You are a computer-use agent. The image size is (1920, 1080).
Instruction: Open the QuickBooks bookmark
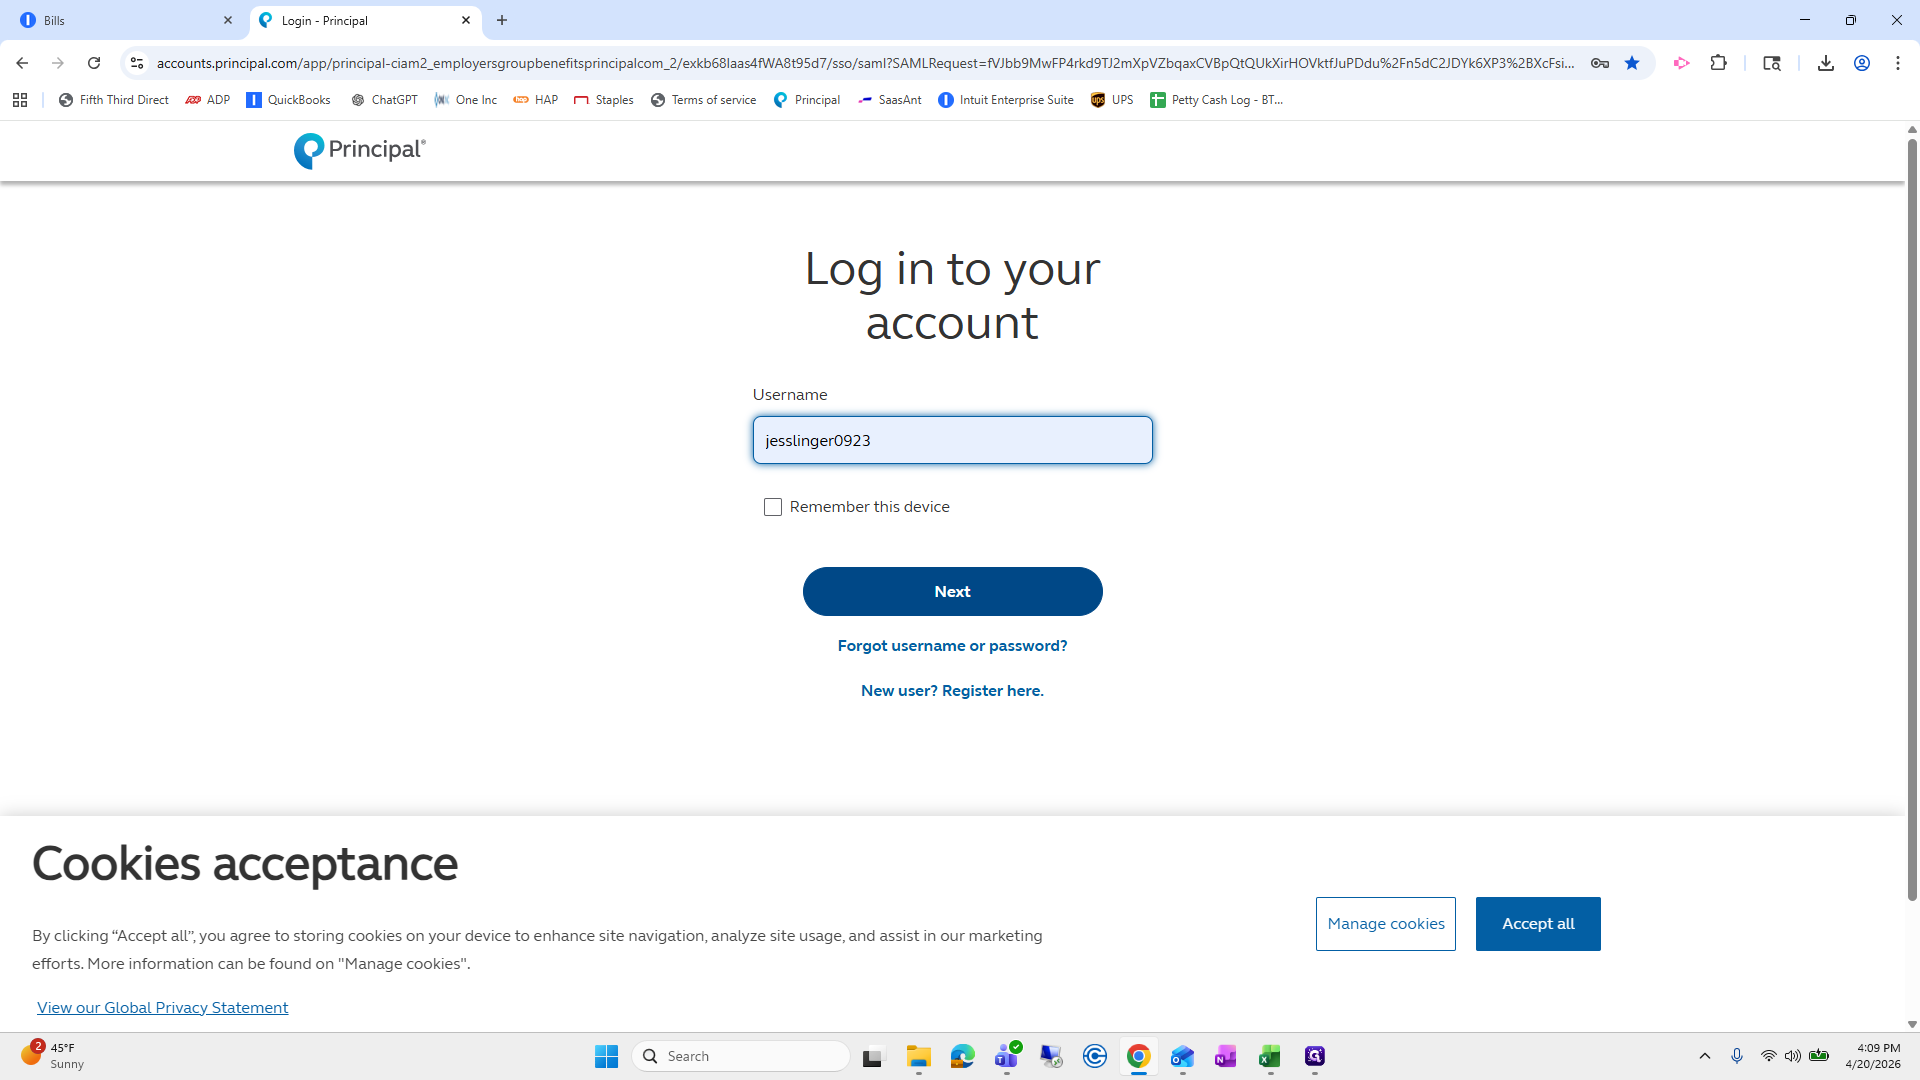pos(288,100)
